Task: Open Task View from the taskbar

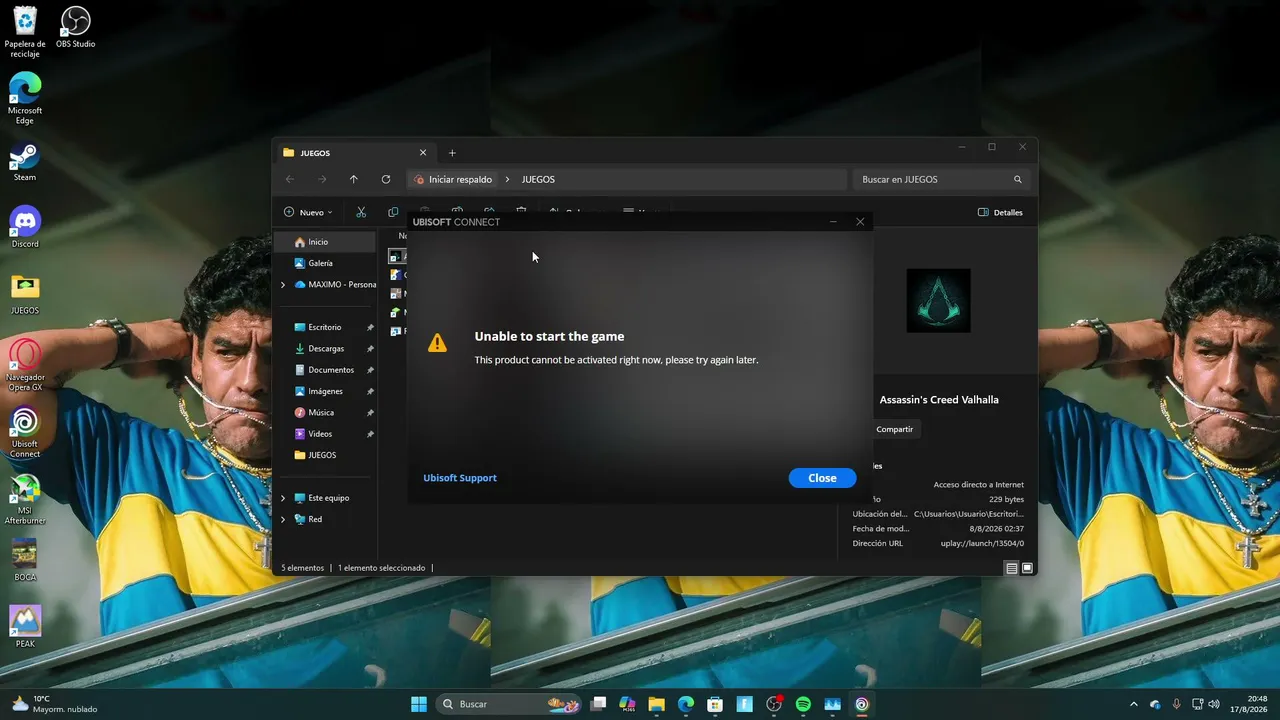Action: click(x=598, y=704)
